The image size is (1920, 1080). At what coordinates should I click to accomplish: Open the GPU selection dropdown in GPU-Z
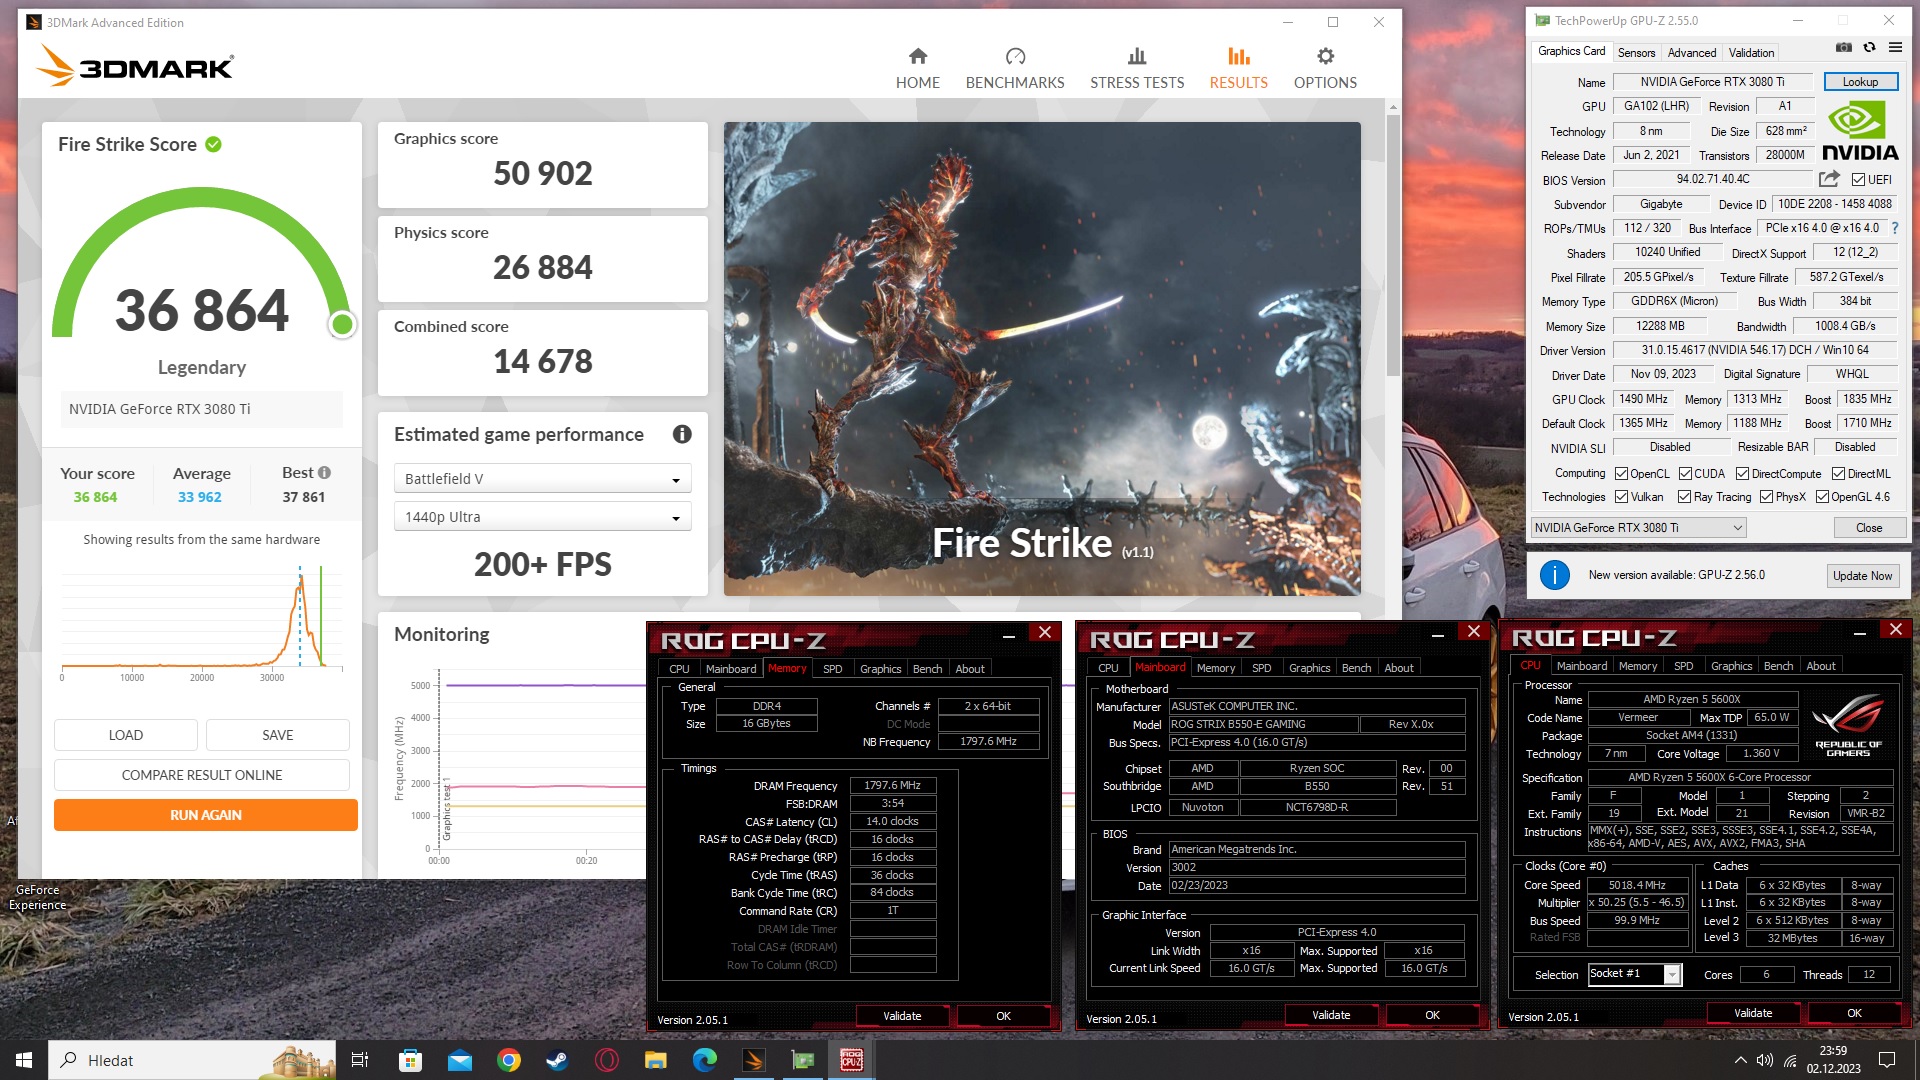[x=1638, y=528]
